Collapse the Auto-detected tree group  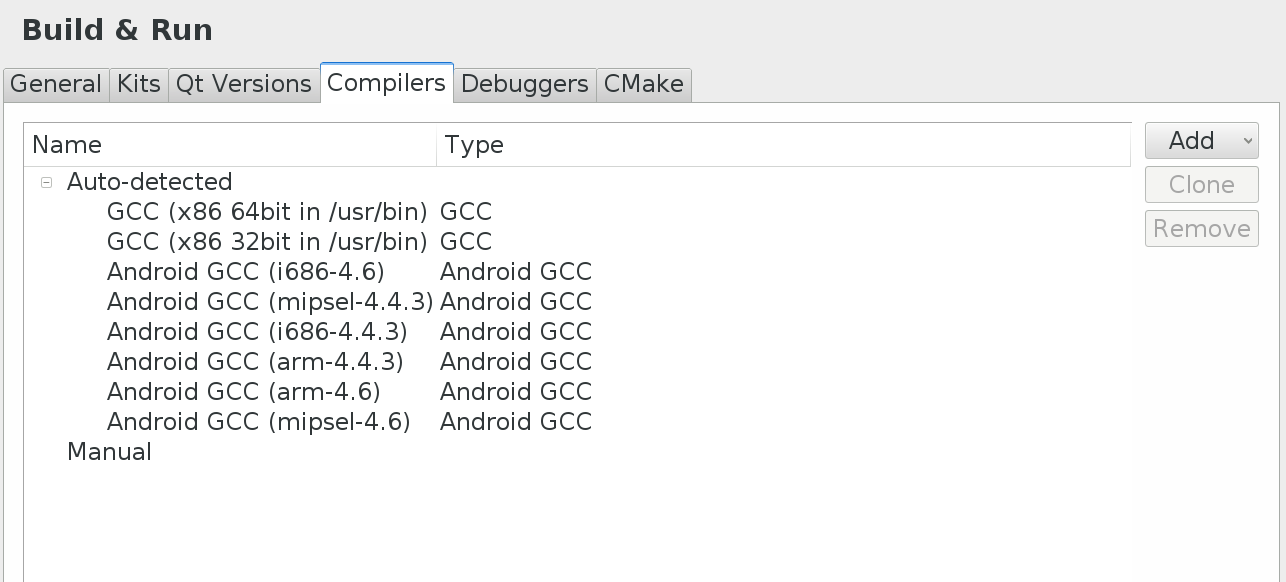(46, 183)
